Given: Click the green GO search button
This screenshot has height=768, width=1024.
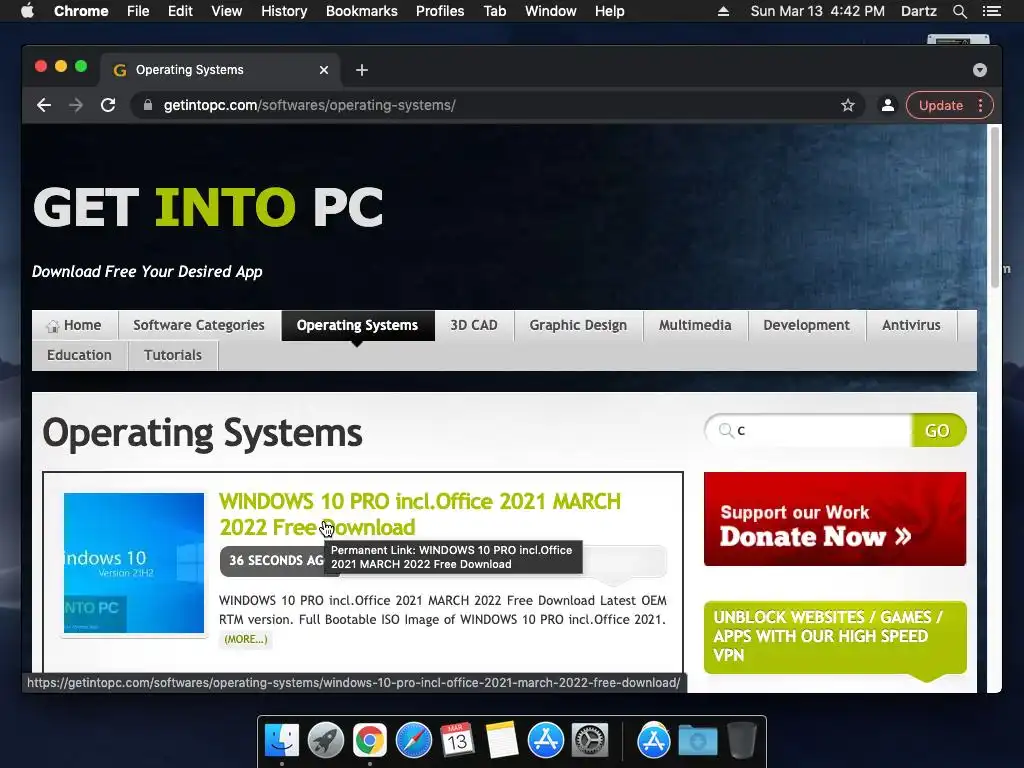Looking at the screenshot, I should click(938, 430).
